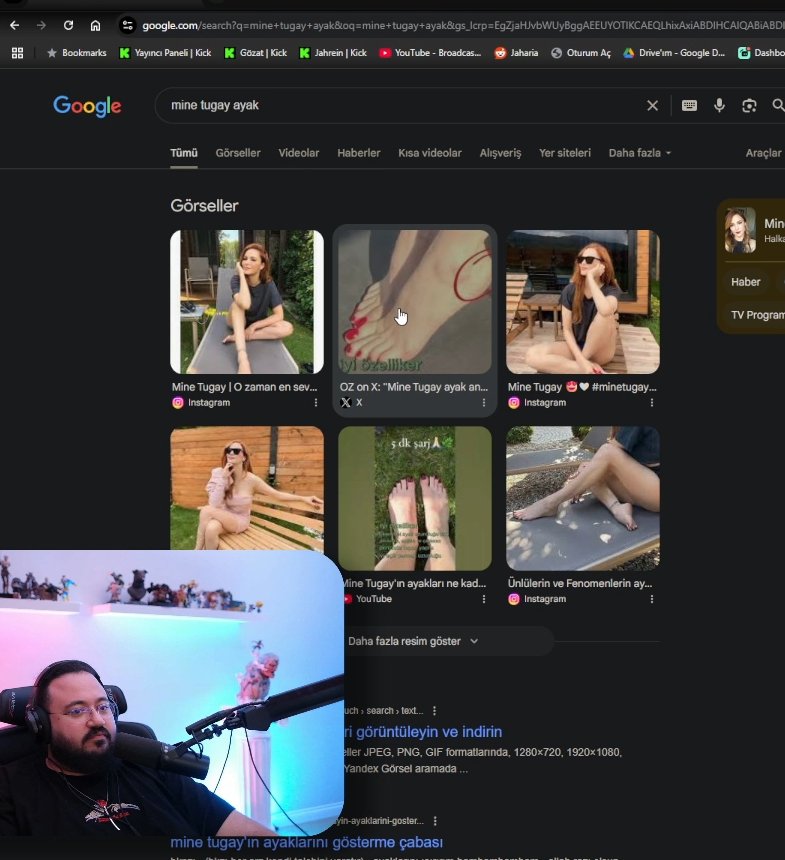
Task: Switch to the Görseller tab
Action: 238,153
